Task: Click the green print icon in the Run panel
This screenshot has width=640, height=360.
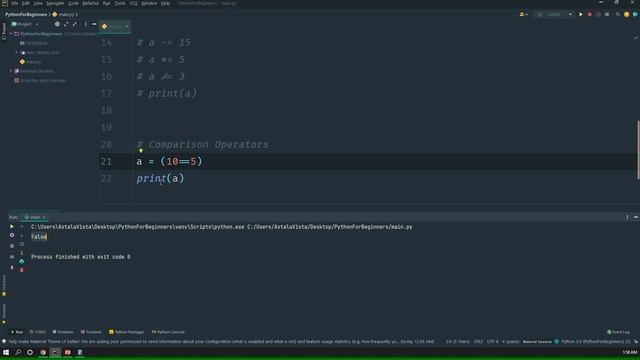Action: point(22,261)
